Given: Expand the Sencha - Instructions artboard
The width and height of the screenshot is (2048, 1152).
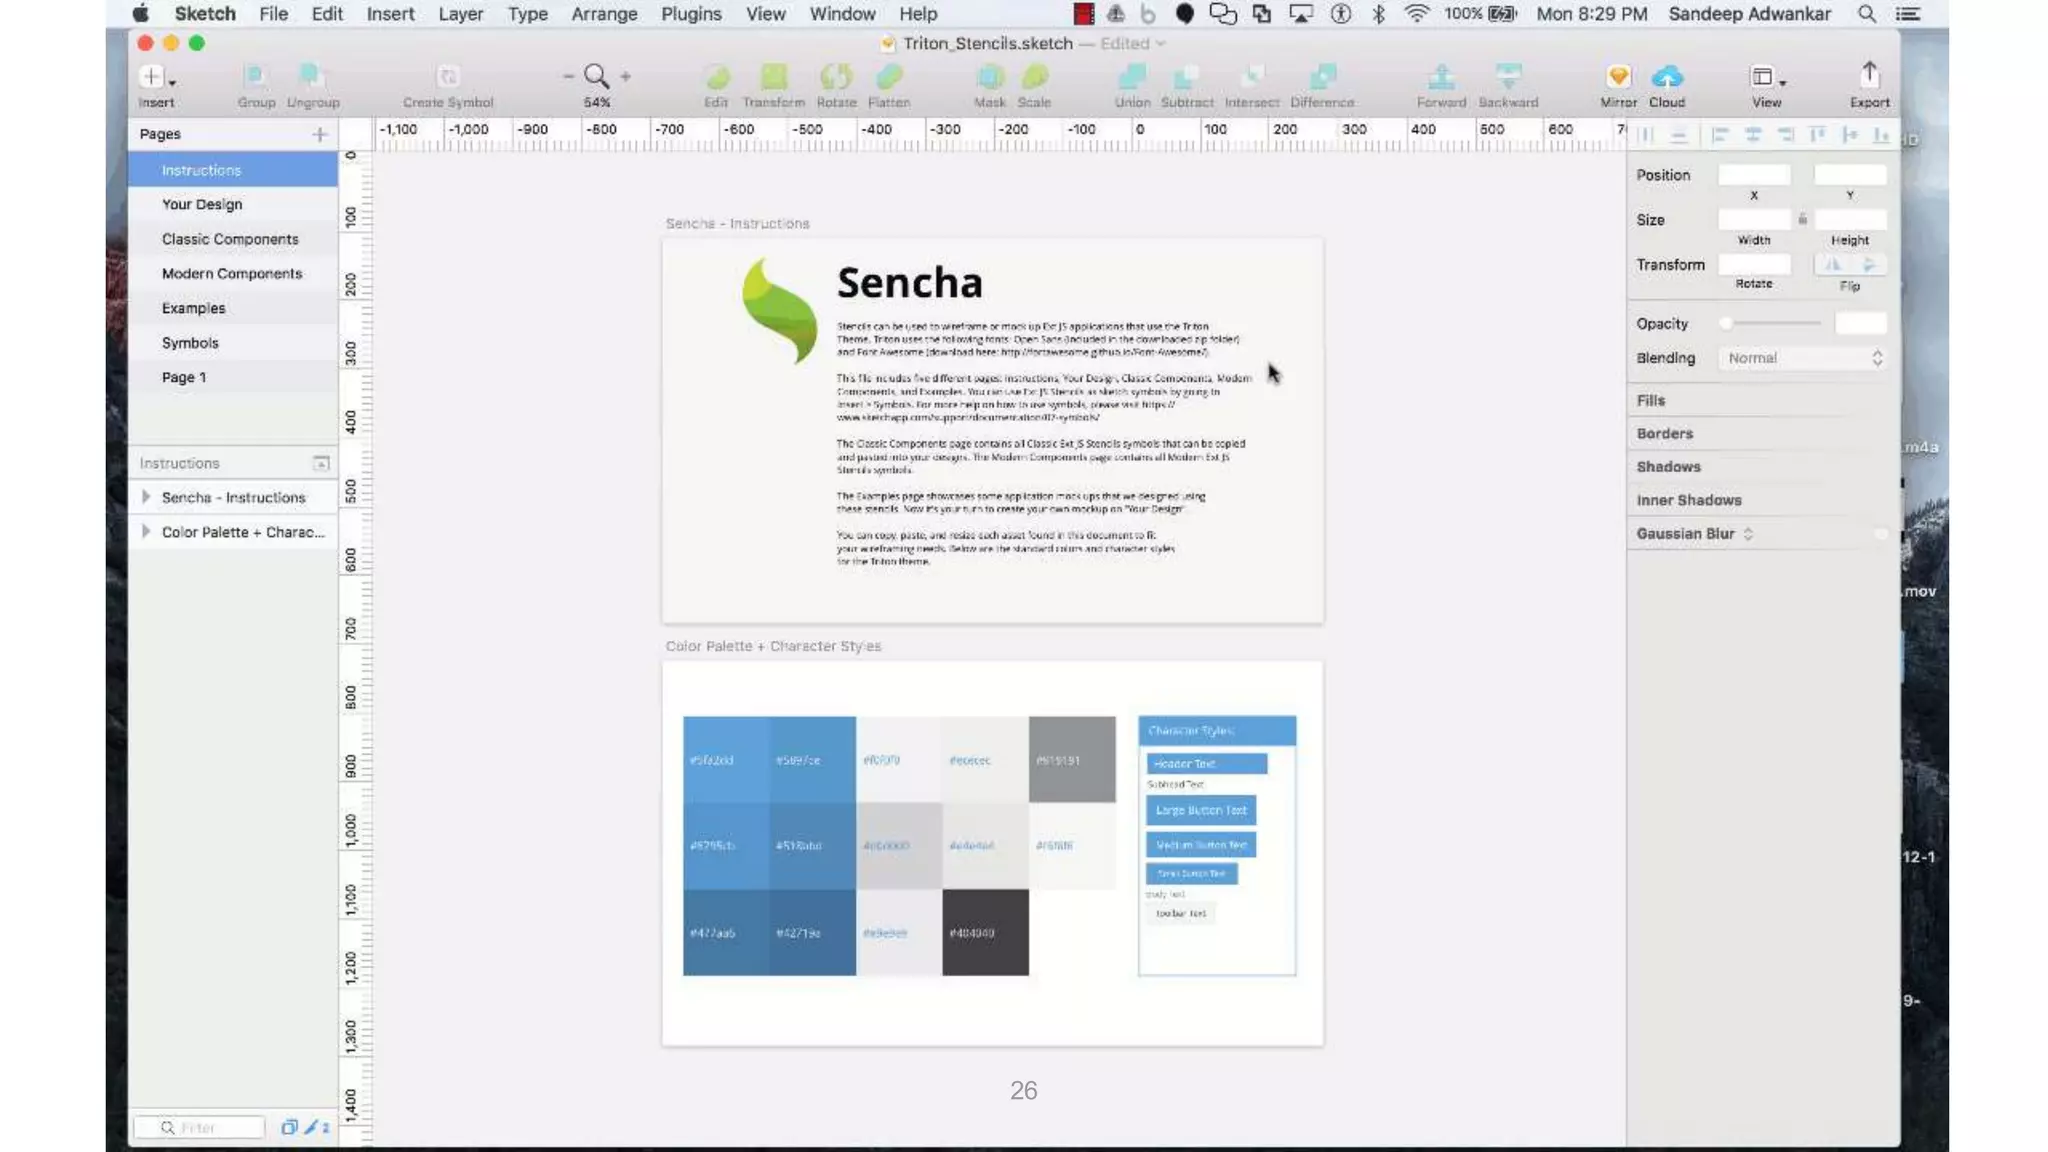Looking at the screenshot, I should [x=146, y=497].
